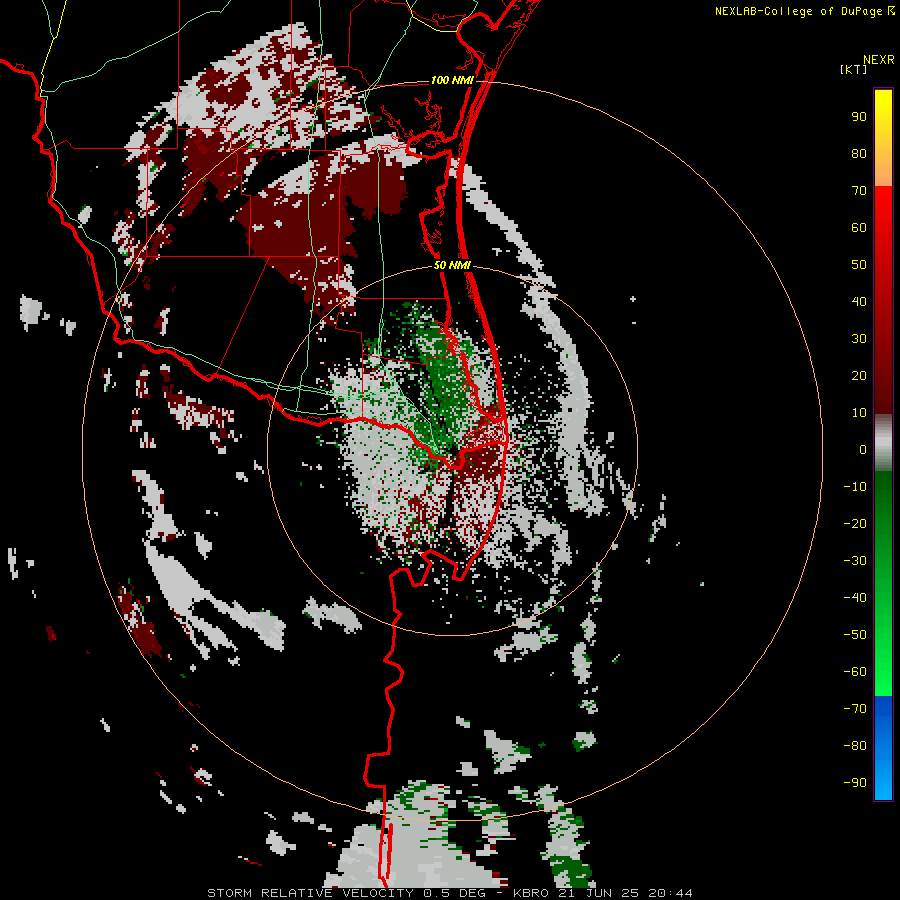Click the 50 NMI range ring label

pyautogui.click(x=452, y=265)
